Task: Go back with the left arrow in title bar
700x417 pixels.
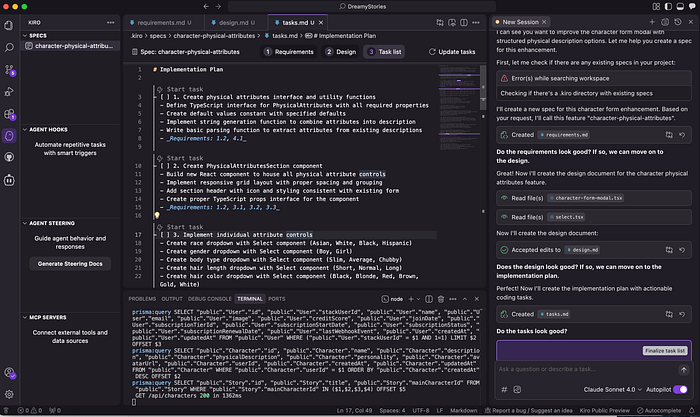Action: coord(206,6)
